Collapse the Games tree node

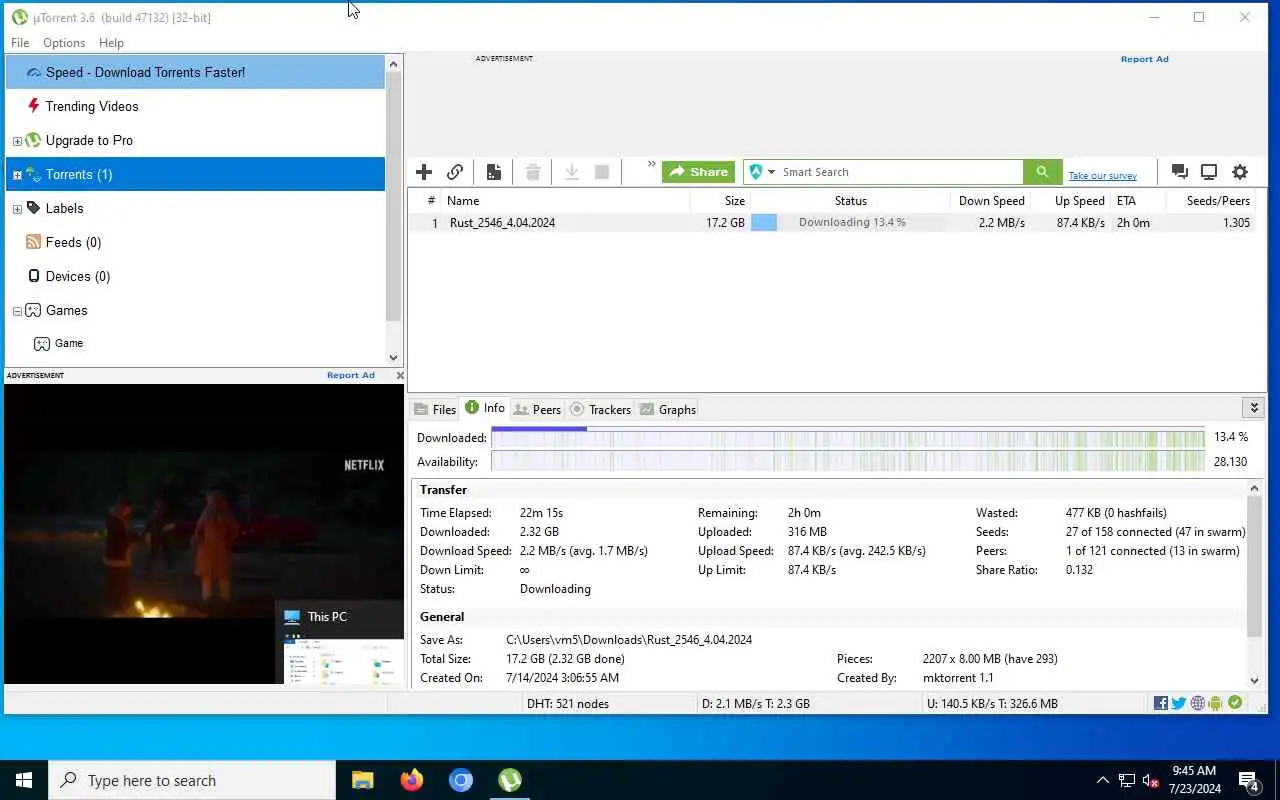click(17, 311)
